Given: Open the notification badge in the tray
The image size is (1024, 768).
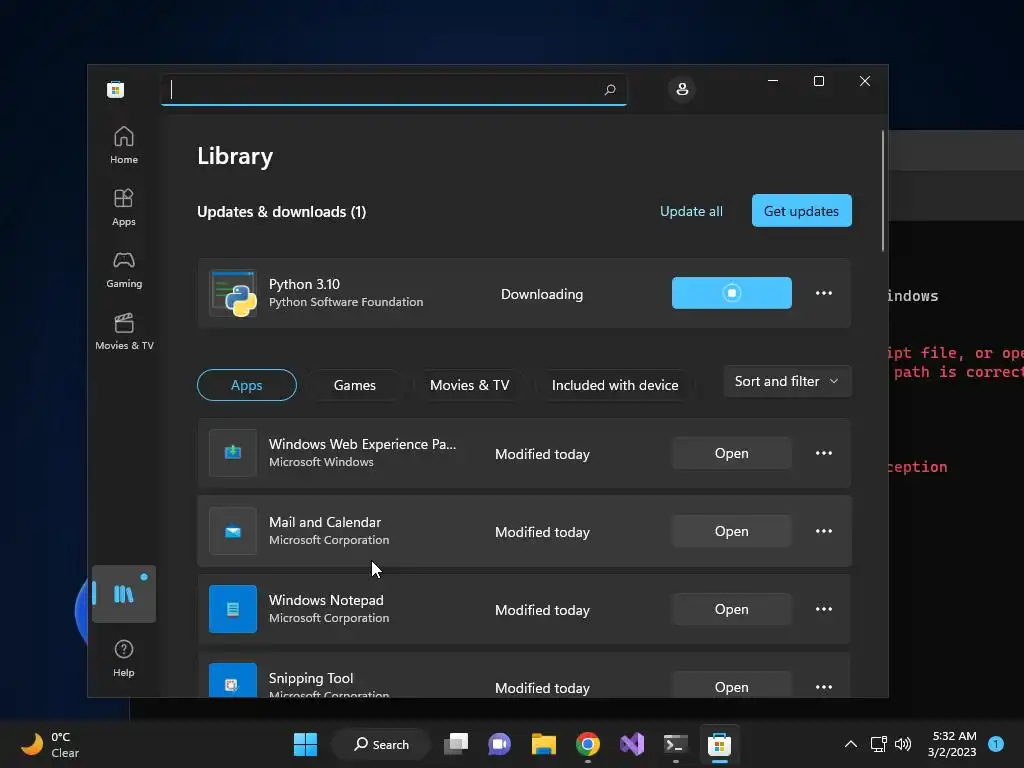Looking at the screenshot, I should [996, 744].
